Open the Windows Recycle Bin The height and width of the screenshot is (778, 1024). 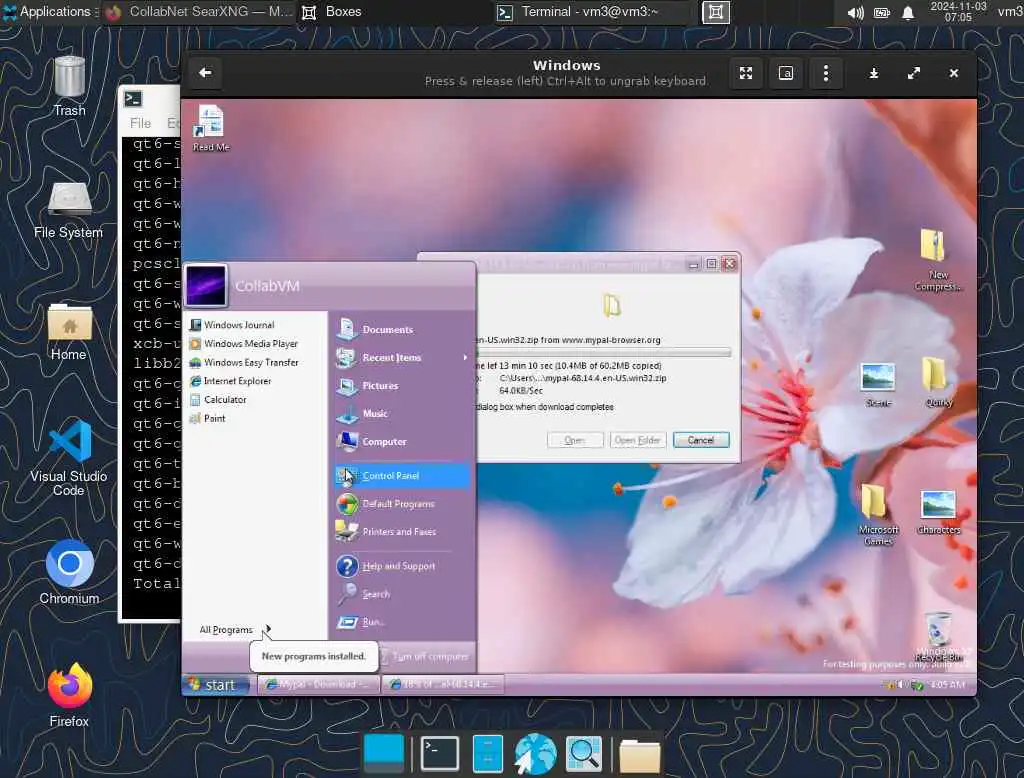pyautogui.click(x=938, y=637)
